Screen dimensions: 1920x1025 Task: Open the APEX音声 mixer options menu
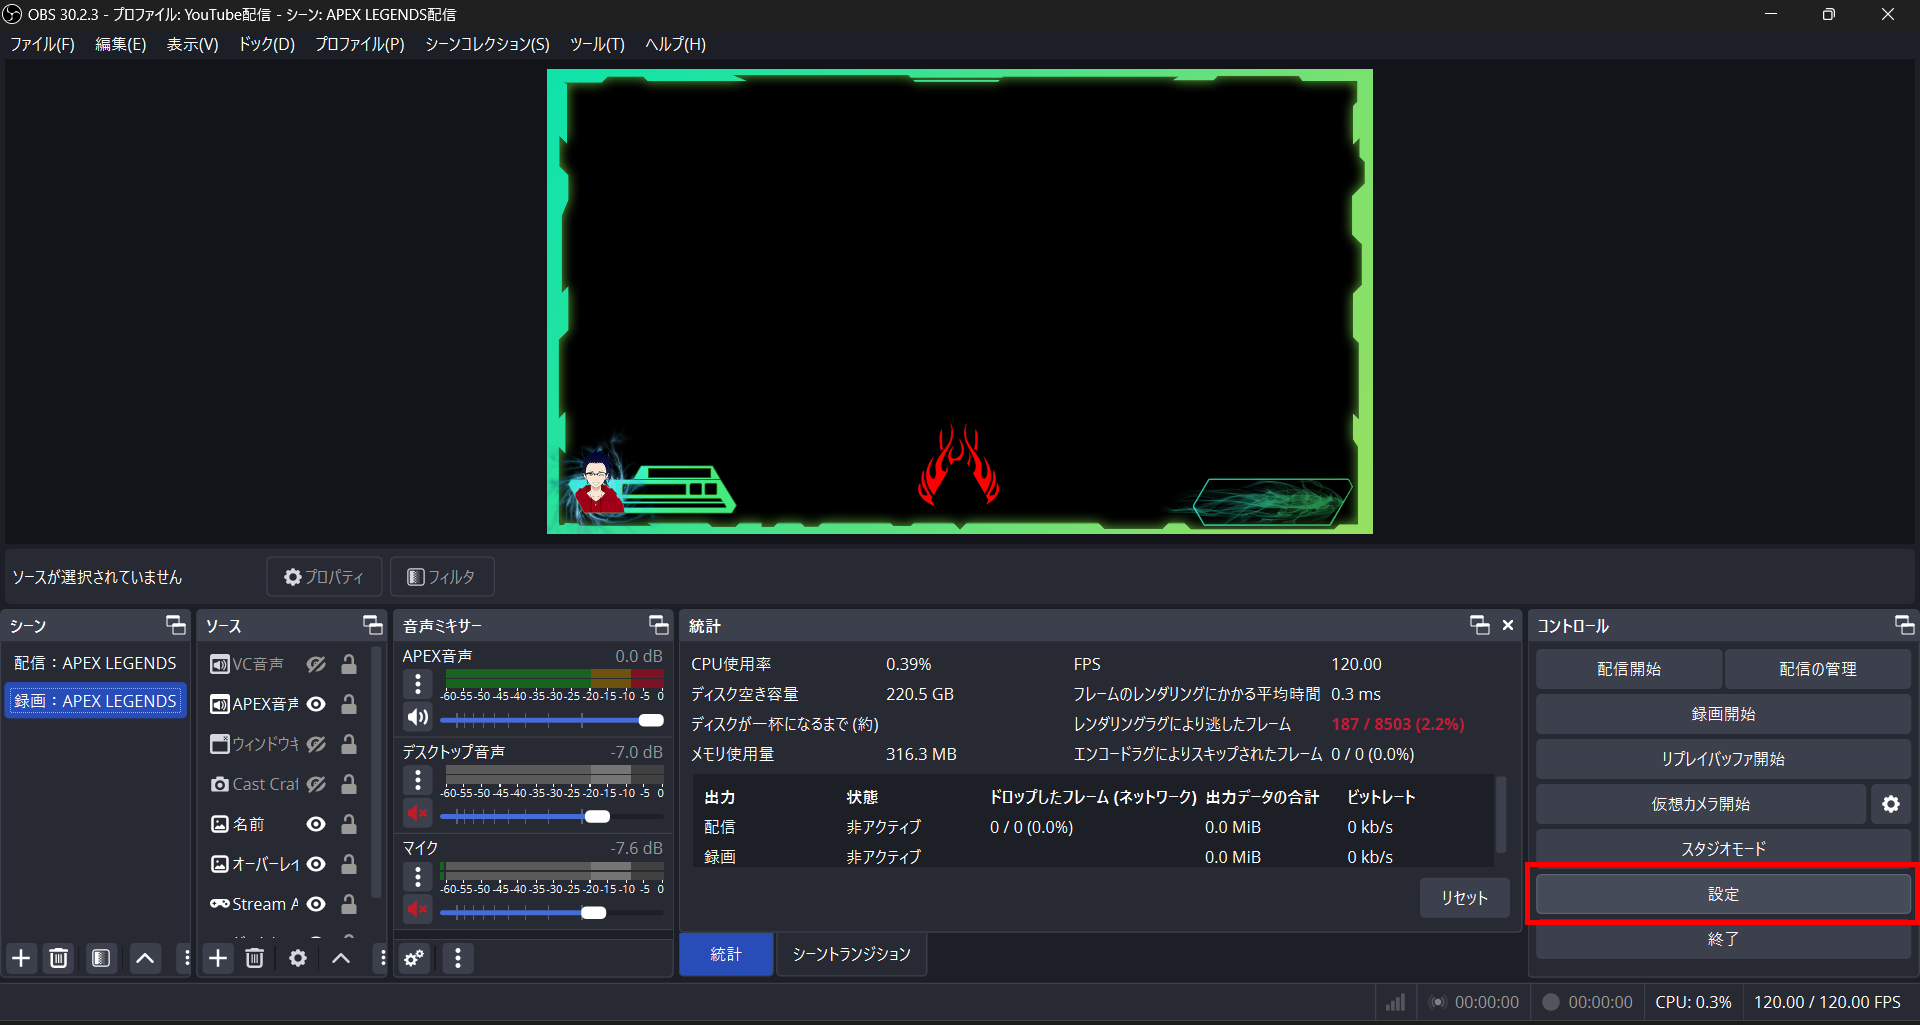417,684
